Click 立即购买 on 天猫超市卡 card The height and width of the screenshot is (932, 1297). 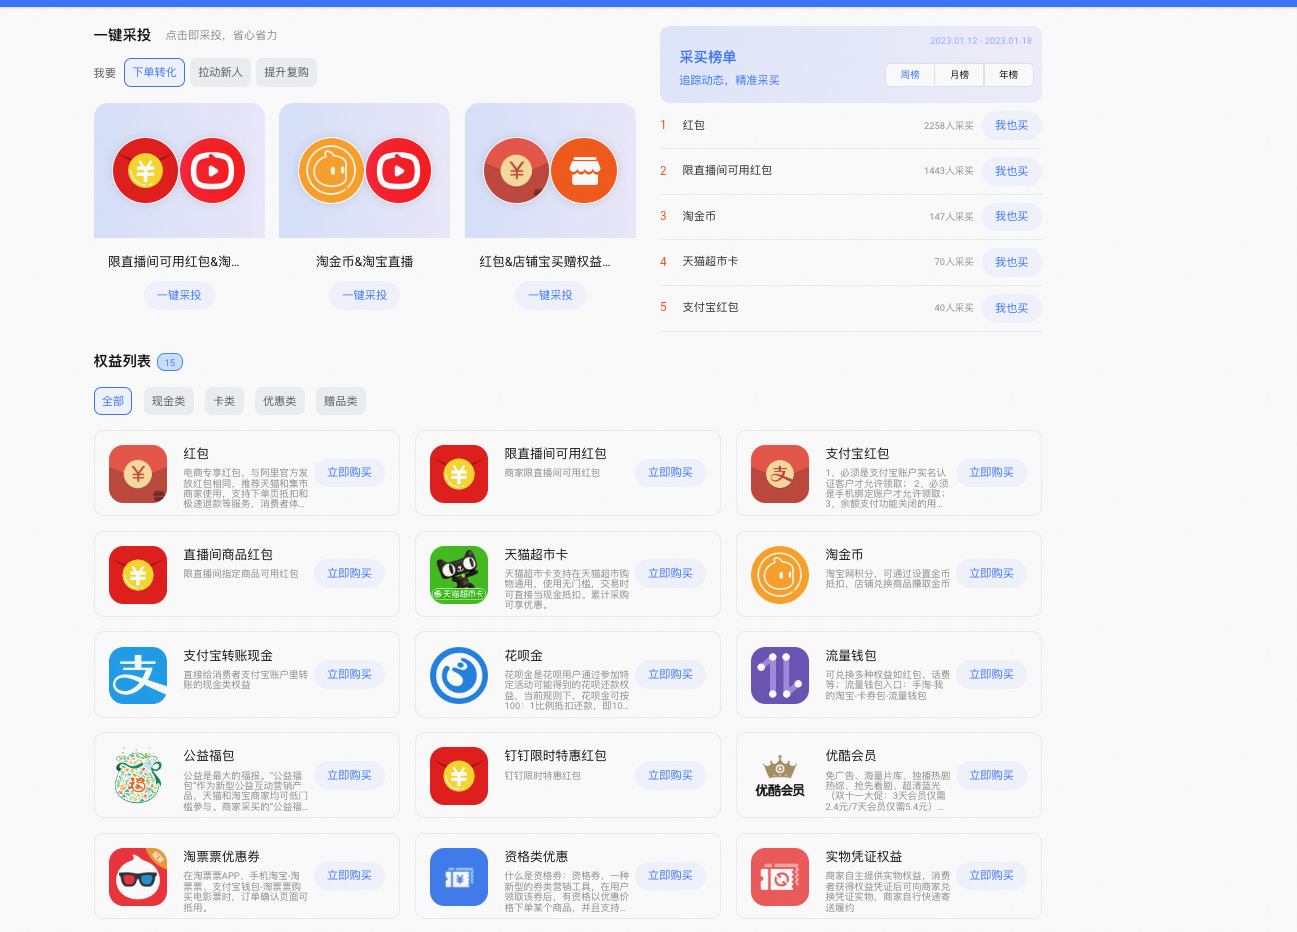click(670, 573)
